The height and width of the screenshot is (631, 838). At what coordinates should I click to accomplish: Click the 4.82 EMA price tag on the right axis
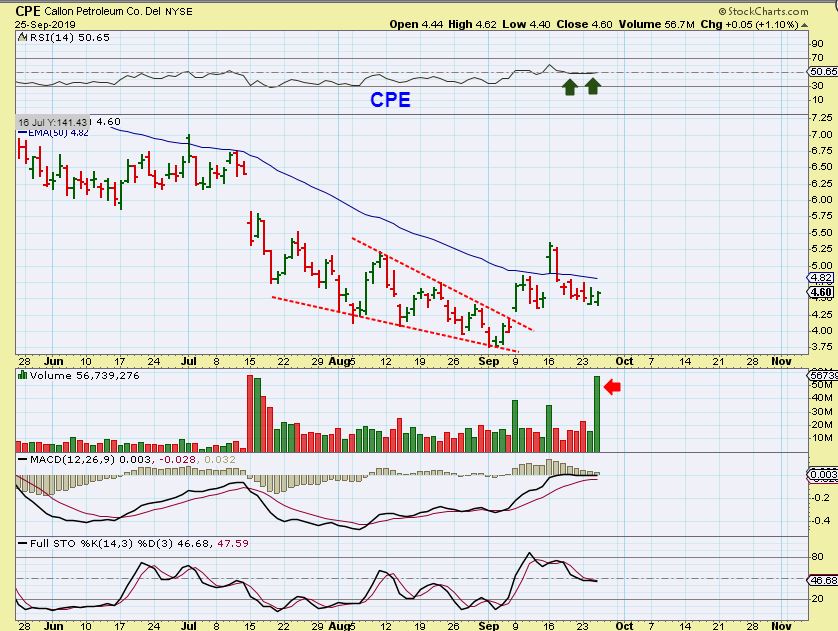click(x=820, y=278)
